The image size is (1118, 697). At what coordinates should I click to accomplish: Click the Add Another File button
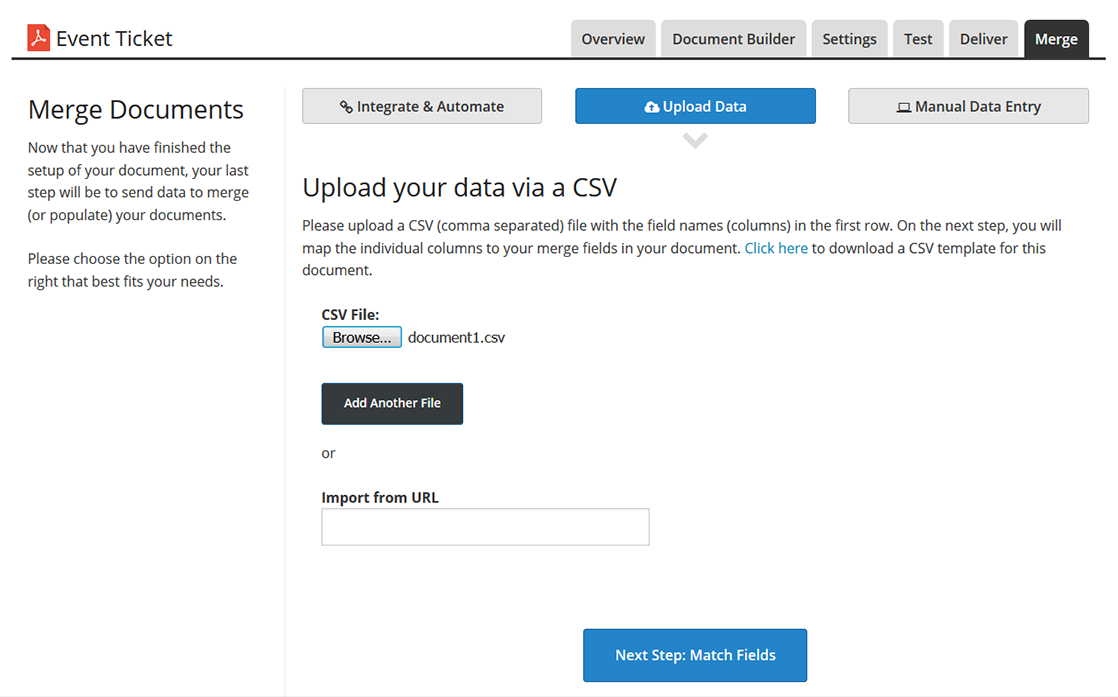point(392,403)
